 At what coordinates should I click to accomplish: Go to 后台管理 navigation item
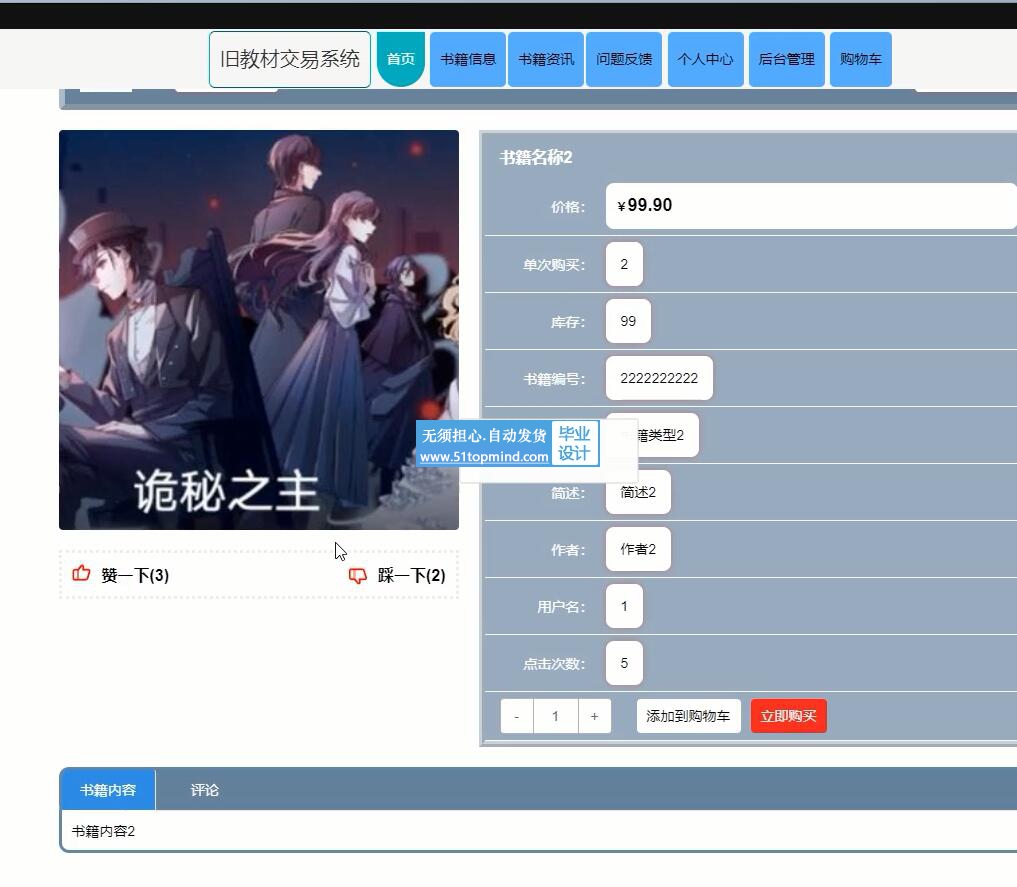[x=787, y=59]
